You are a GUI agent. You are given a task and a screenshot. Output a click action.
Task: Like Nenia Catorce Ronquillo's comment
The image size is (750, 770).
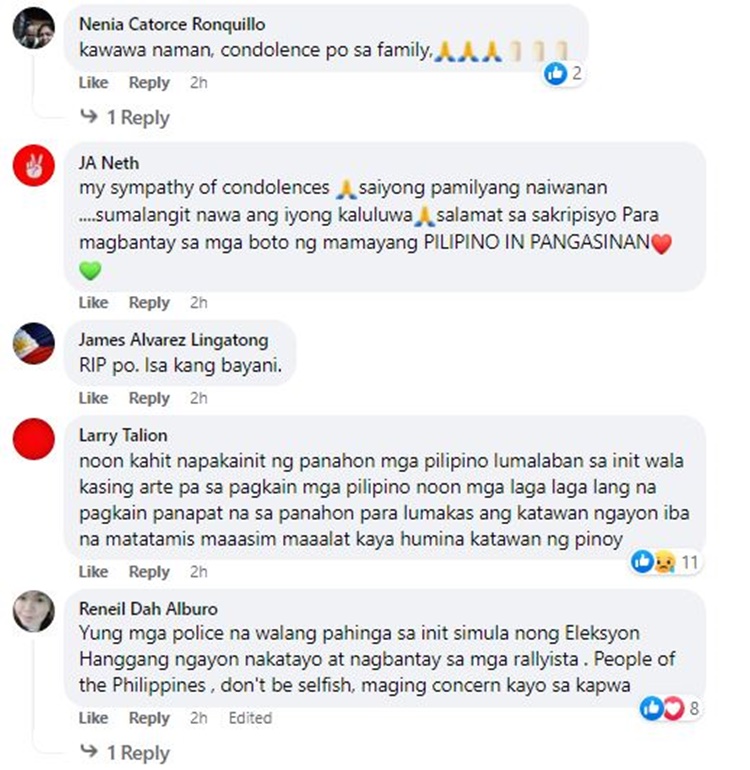[x=93, y=82]
